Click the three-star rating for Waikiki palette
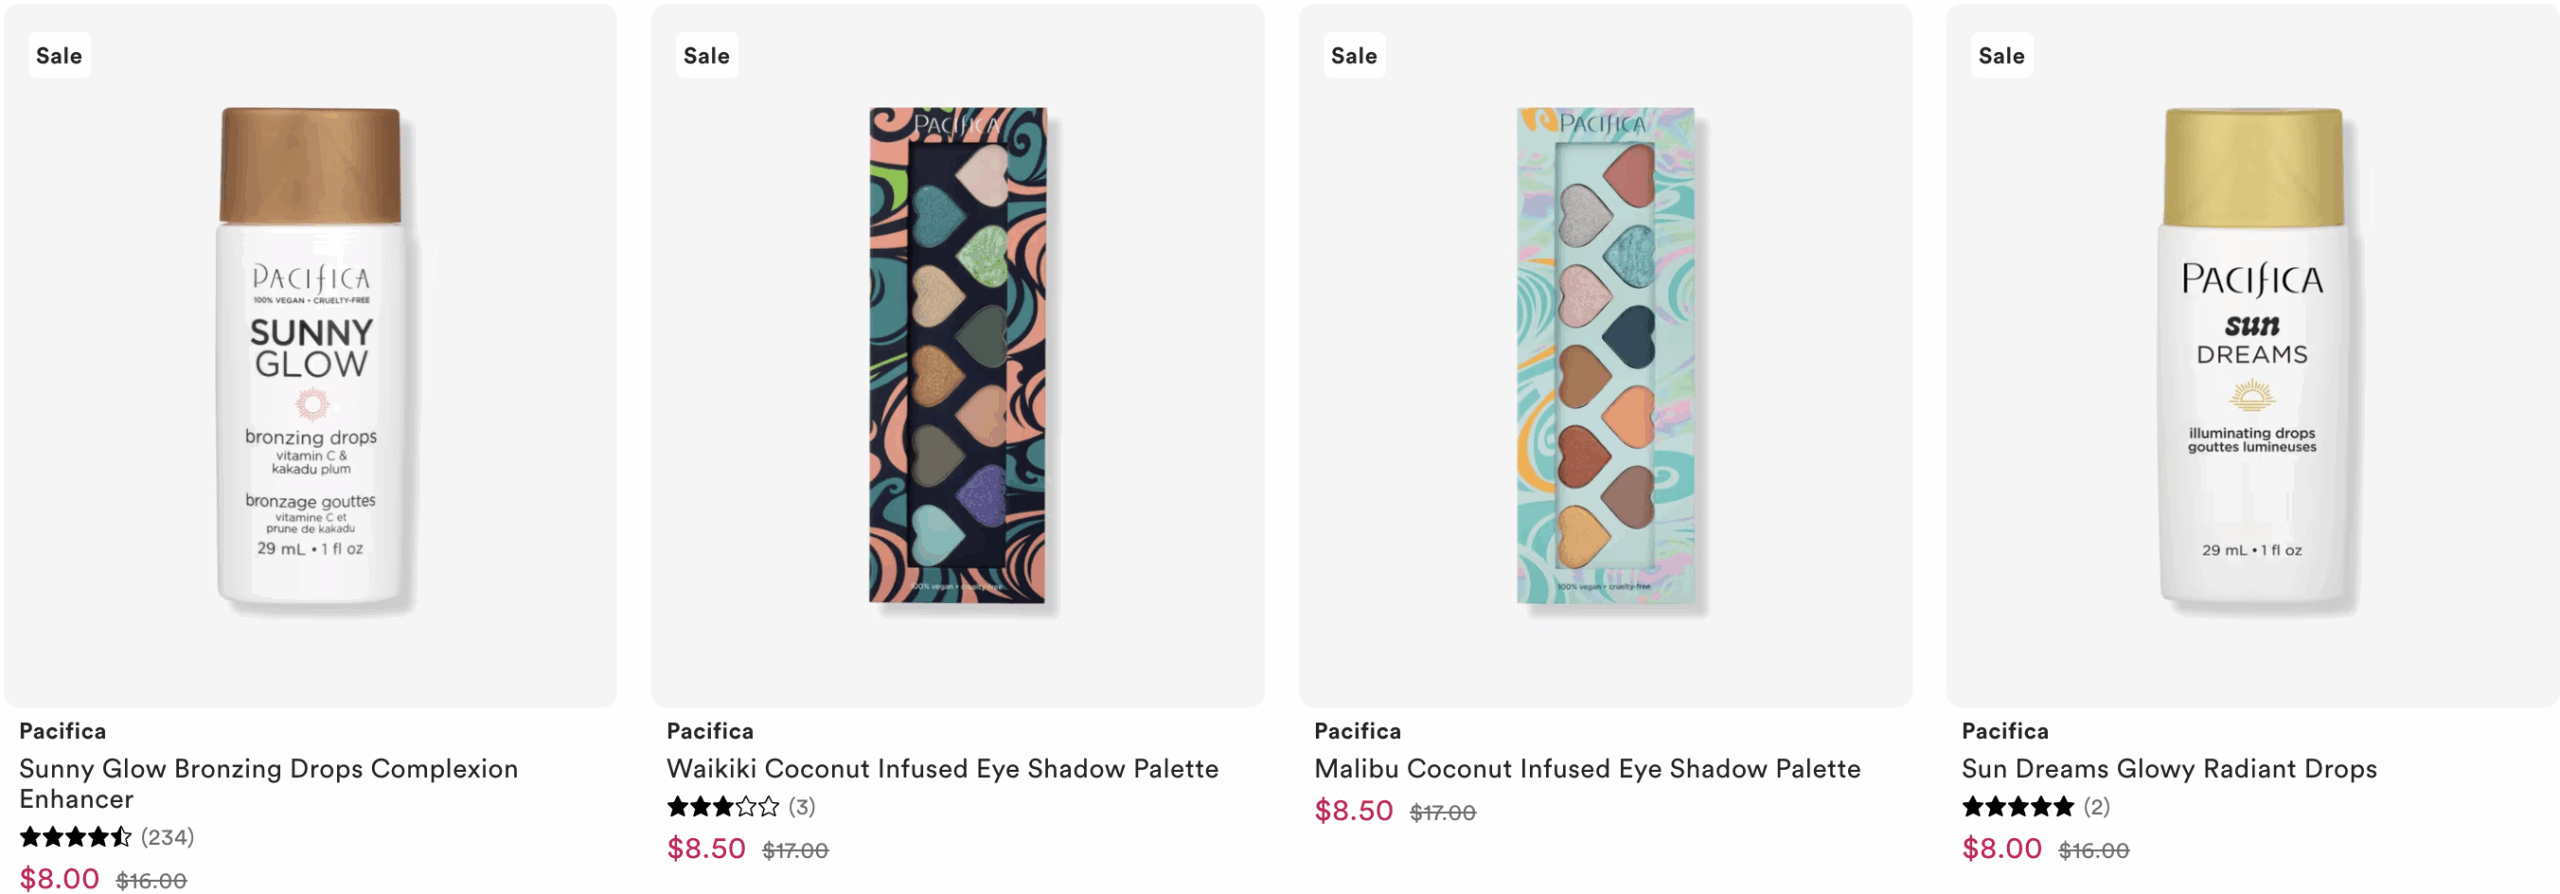The height and width of the screenshot is (894, 2560). 722,807
